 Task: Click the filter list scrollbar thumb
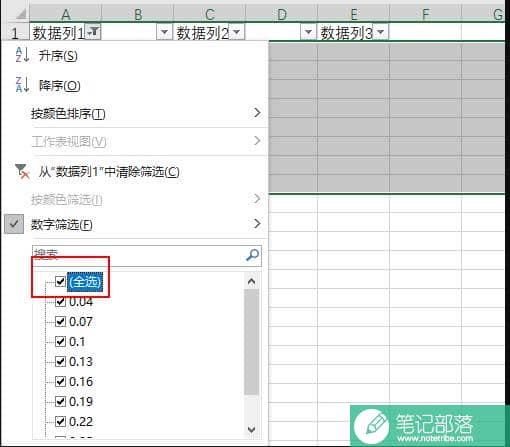click(x=252, y=342)
